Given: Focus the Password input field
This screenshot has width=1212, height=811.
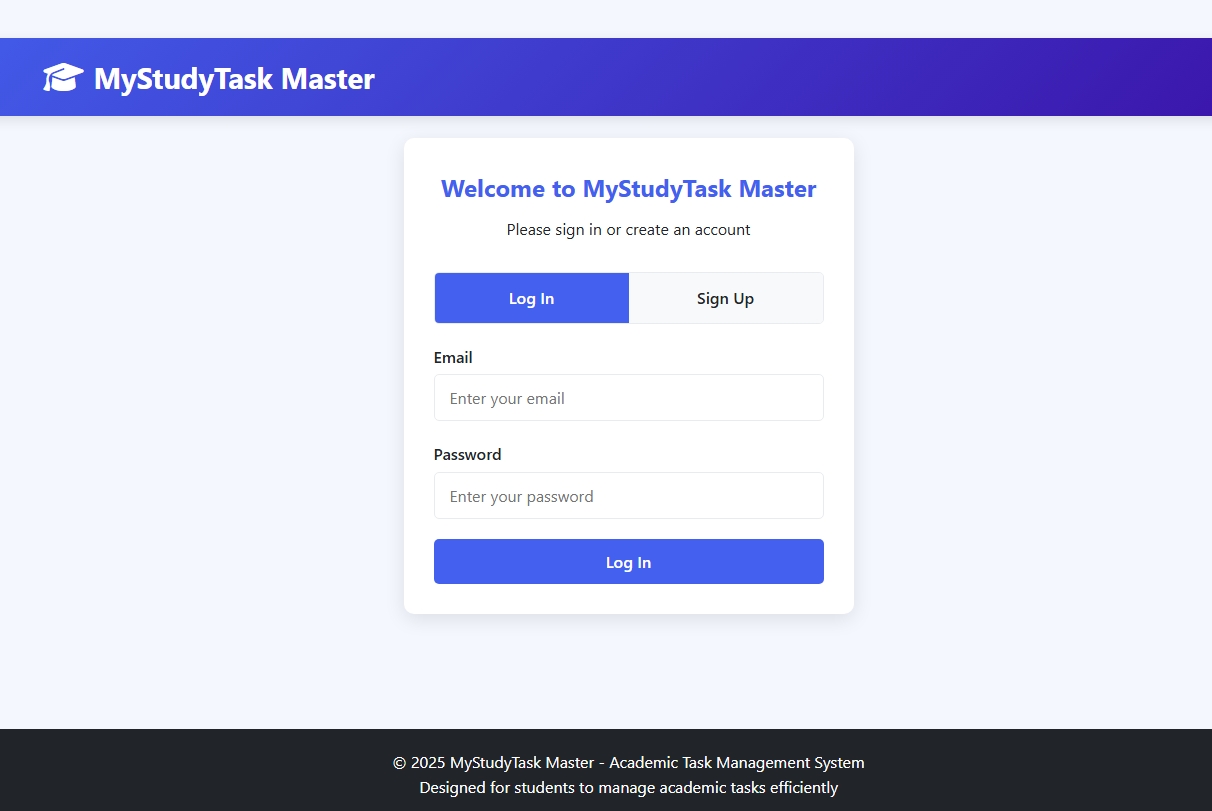Looking at the screenshot, I should tap(628, 496).
